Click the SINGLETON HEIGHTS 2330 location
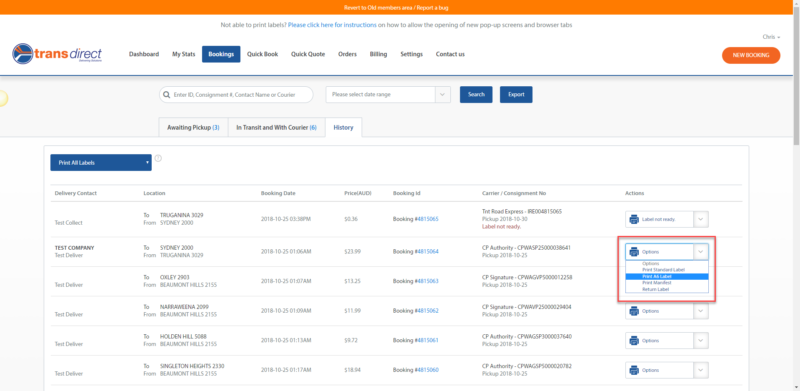800x391 pixels. pyautogui.click(x=192, y=366)
